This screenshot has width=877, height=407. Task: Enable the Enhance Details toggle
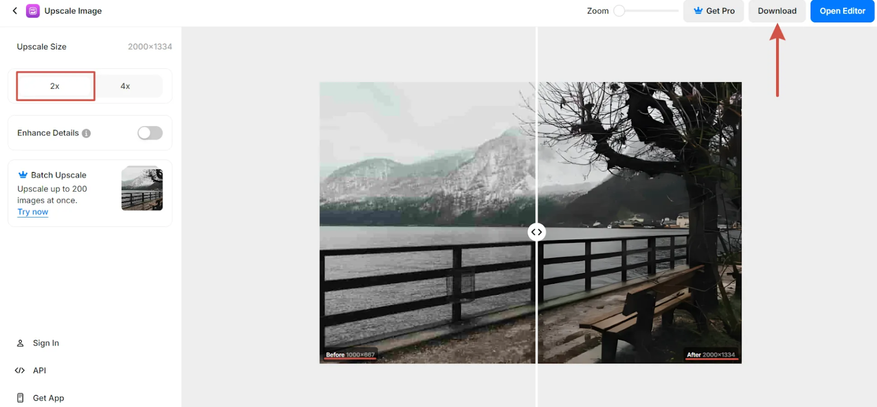tap(150, 133)
